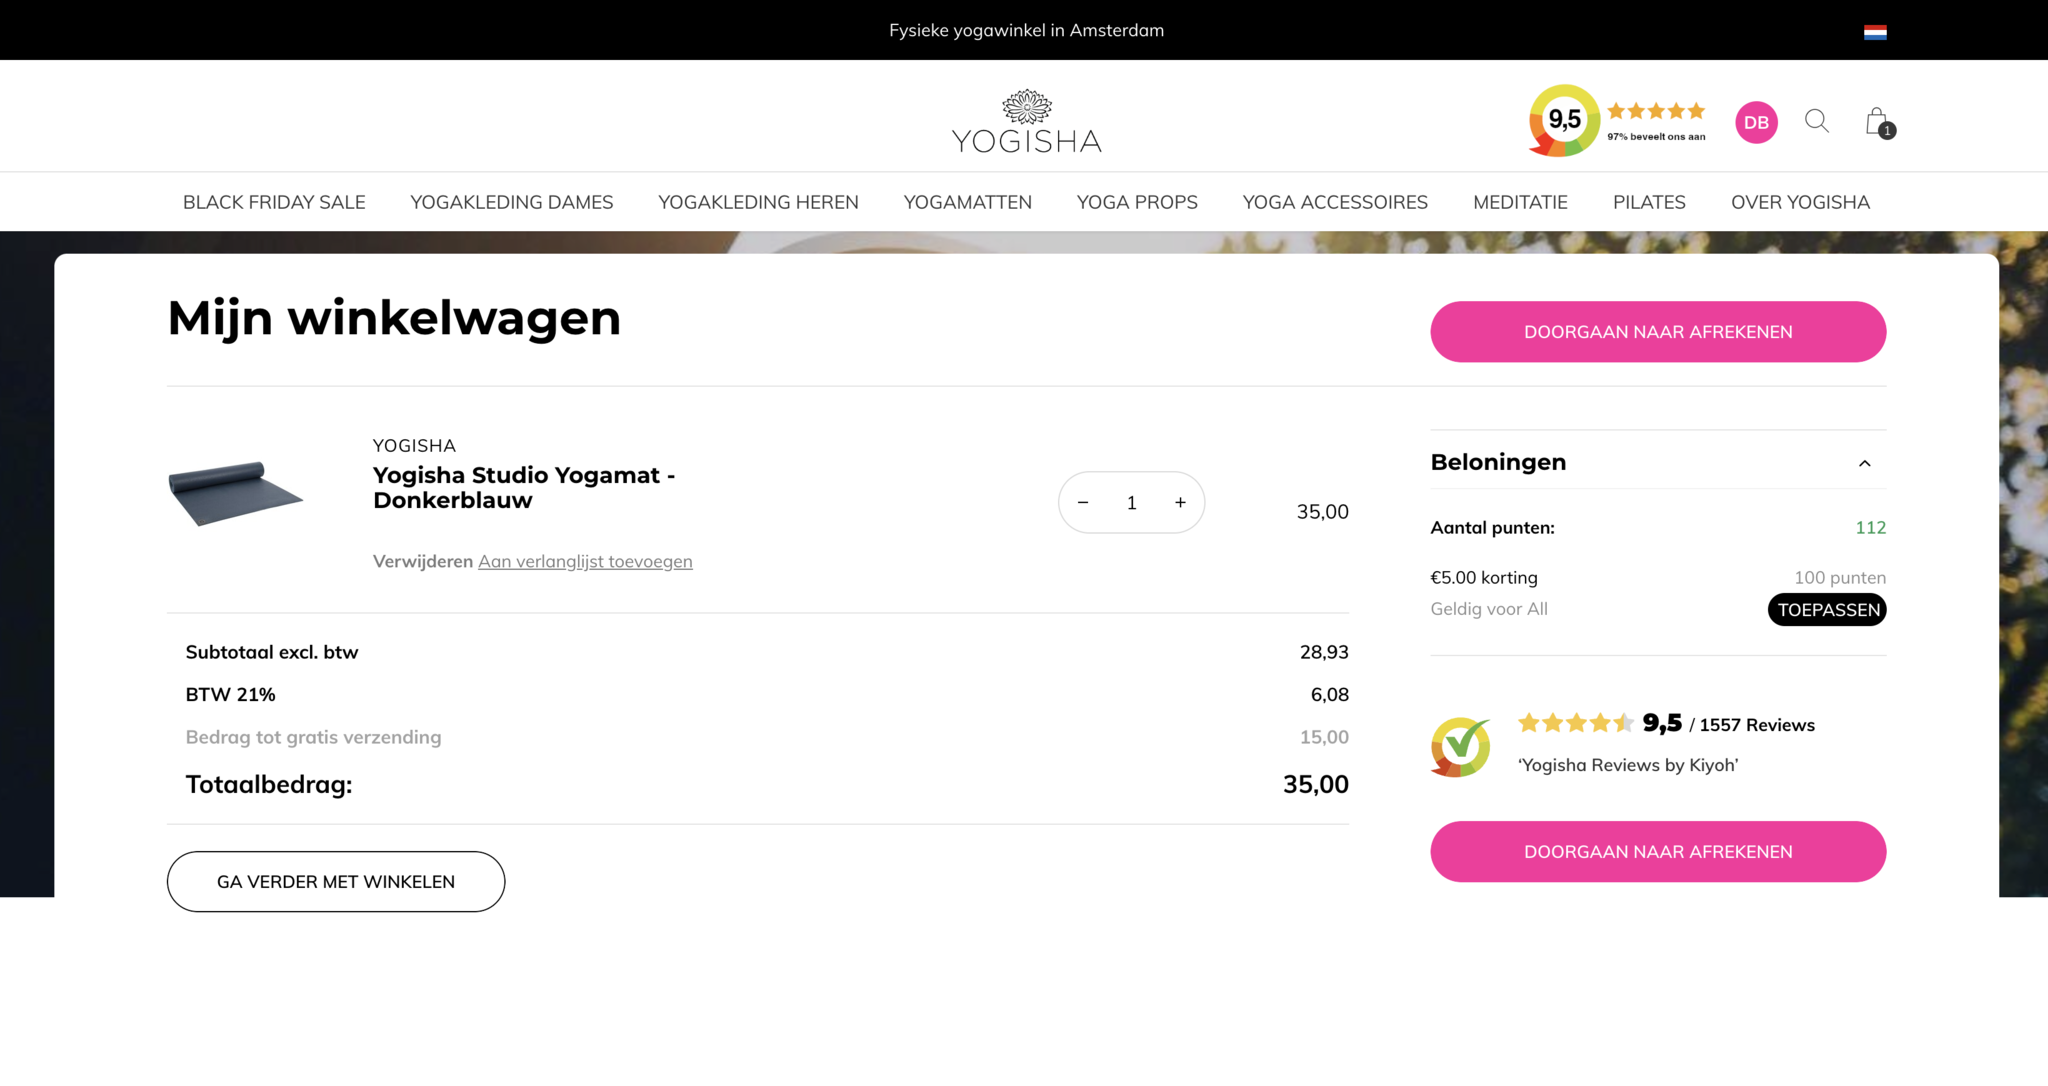
Task: Click the Dutch flag language icon
Action: click(x=1875, y=32)
